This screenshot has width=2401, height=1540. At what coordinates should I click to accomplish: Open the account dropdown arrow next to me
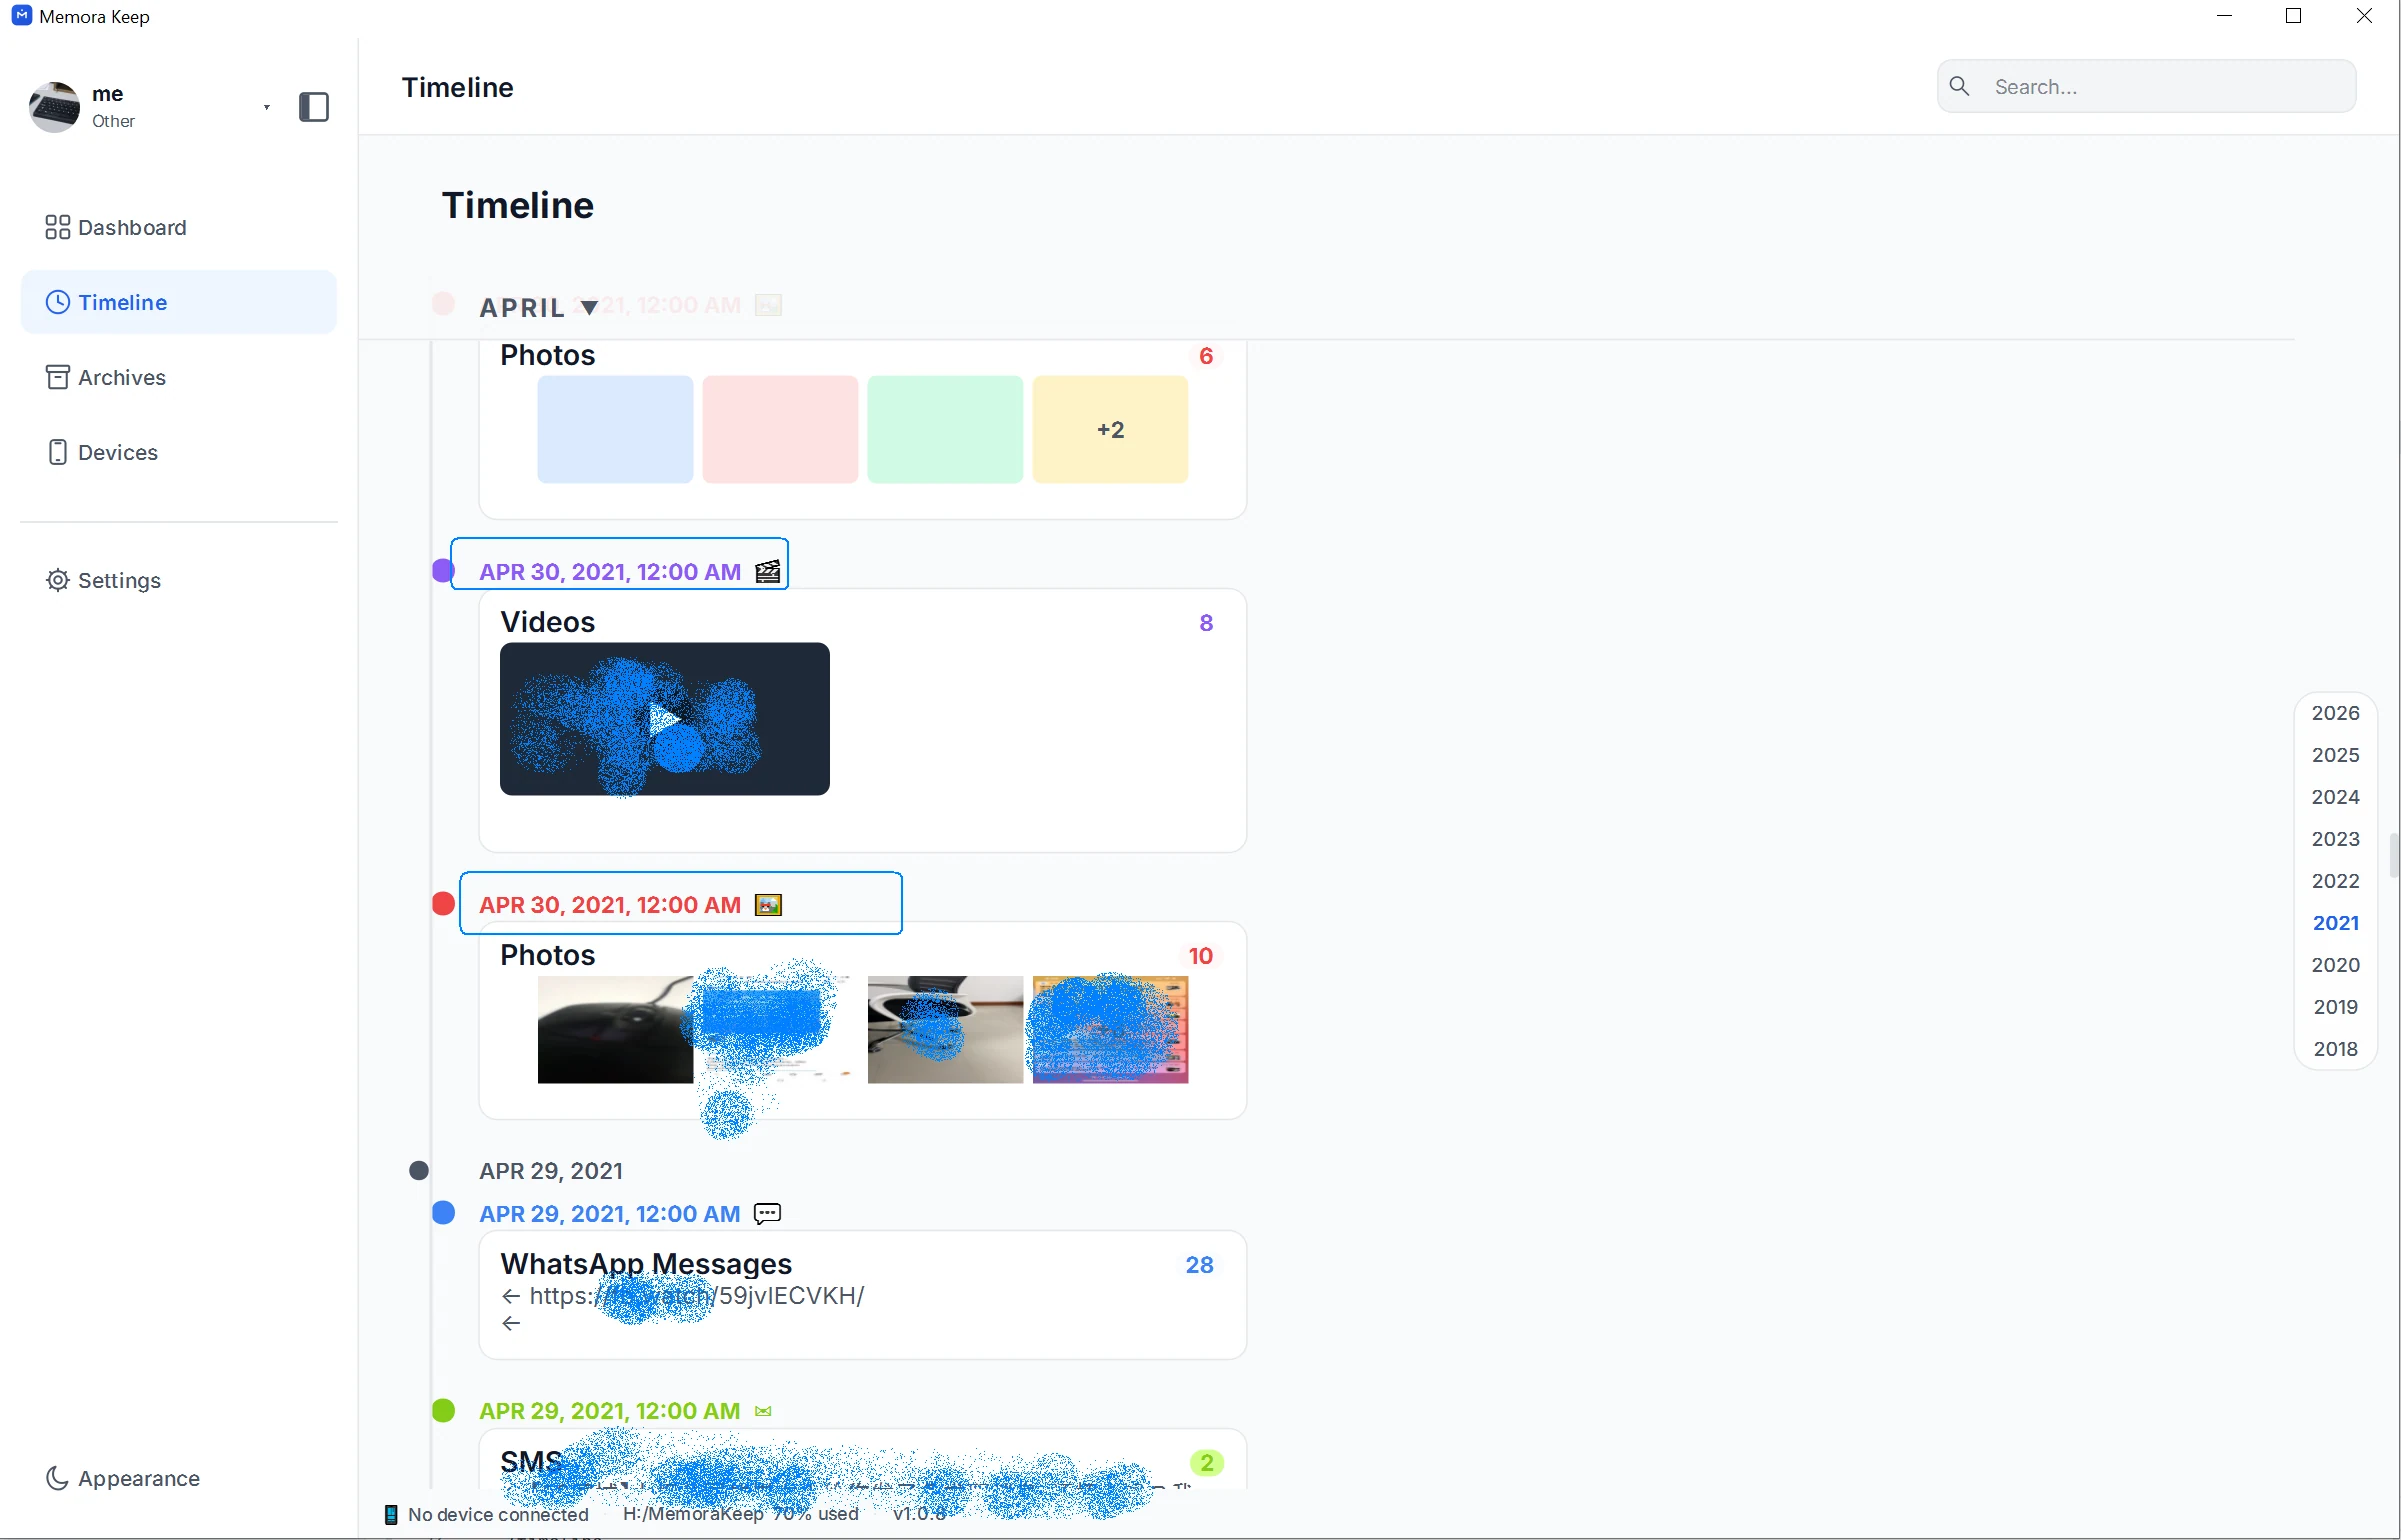pyautogui.click(x=267, y=107)
